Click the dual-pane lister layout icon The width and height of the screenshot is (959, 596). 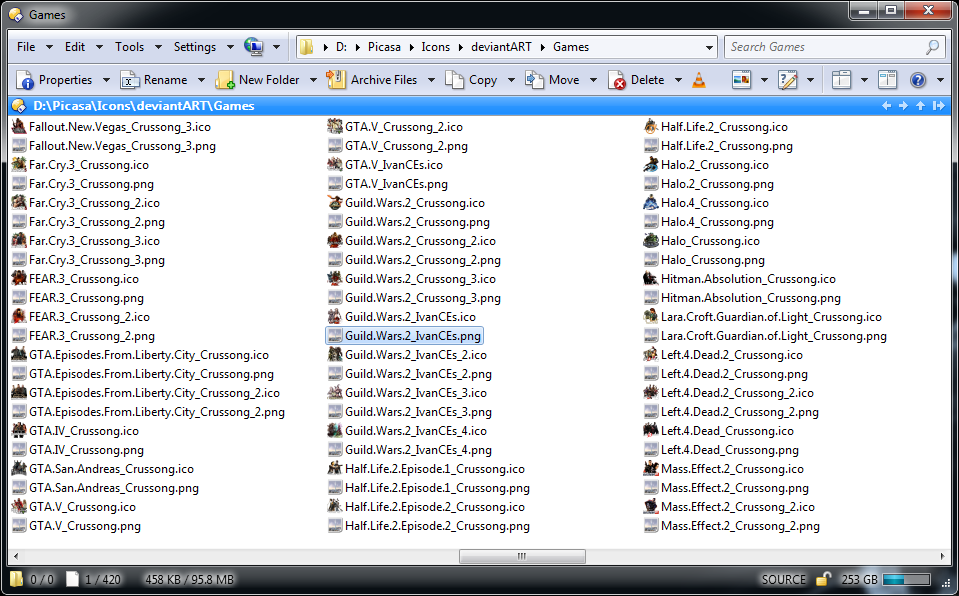[x=887, y=80]
